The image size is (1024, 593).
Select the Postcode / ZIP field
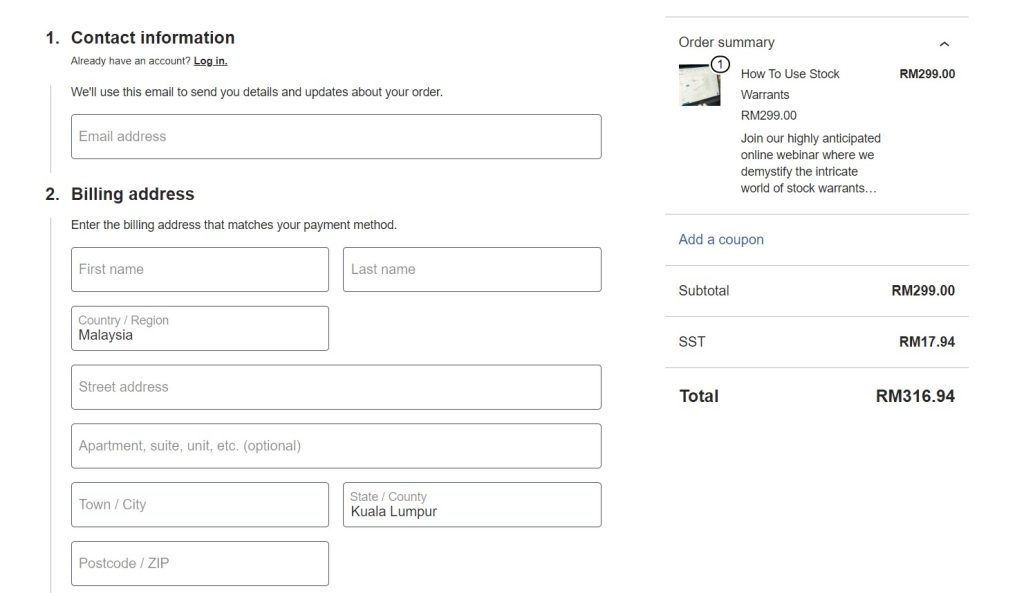point(199,563)
